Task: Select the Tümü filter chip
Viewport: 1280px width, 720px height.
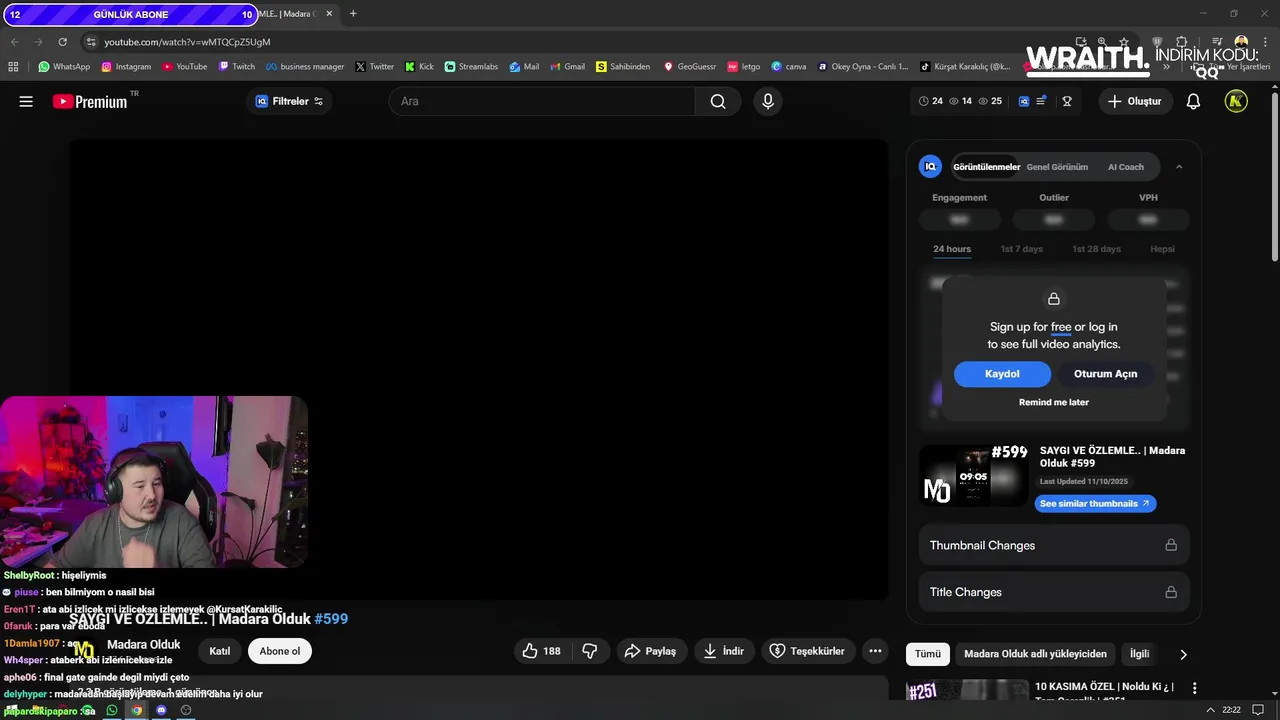Action: point(928,654)
